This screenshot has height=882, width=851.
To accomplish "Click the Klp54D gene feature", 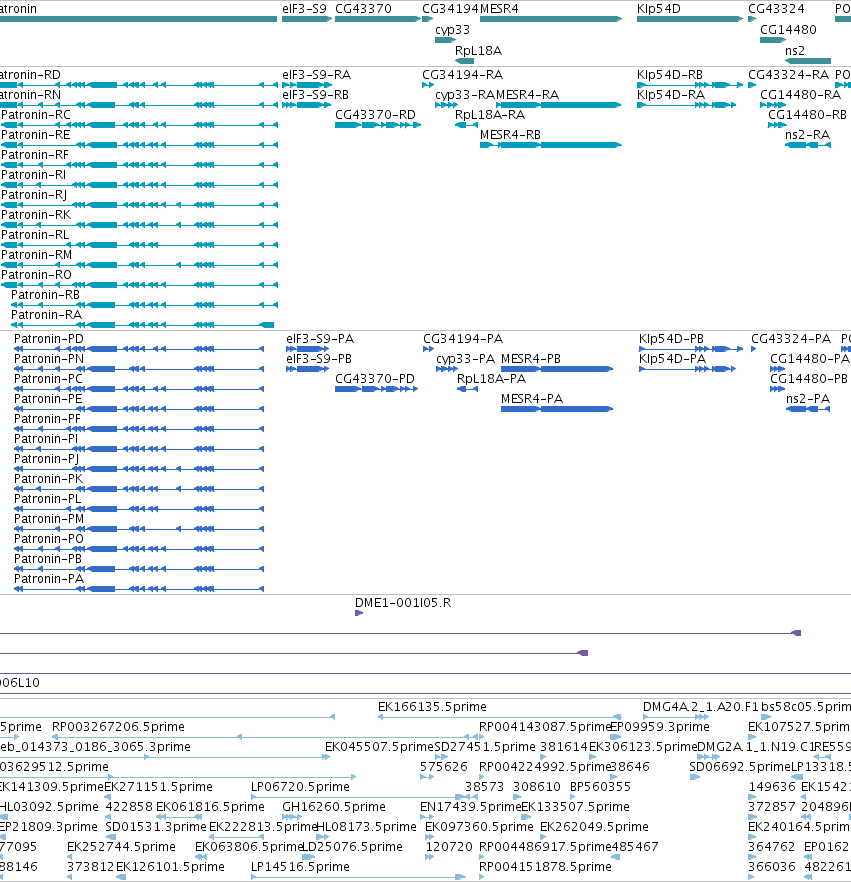I will click(690, 19).
